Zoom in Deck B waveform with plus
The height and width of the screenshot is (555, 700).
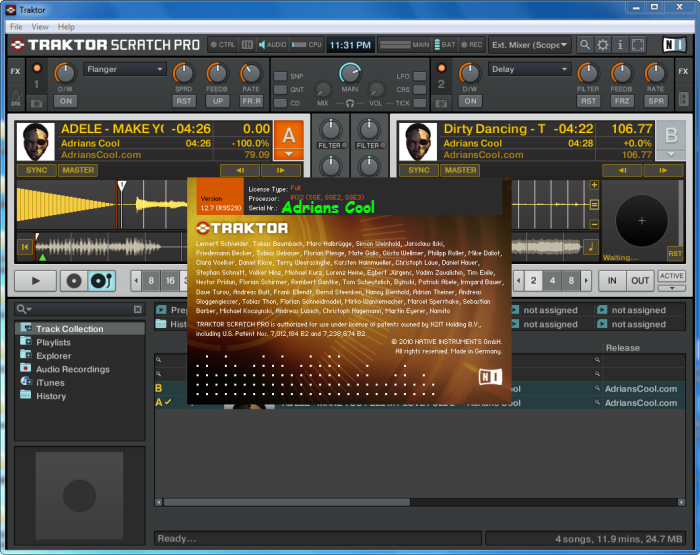[594, 185]
